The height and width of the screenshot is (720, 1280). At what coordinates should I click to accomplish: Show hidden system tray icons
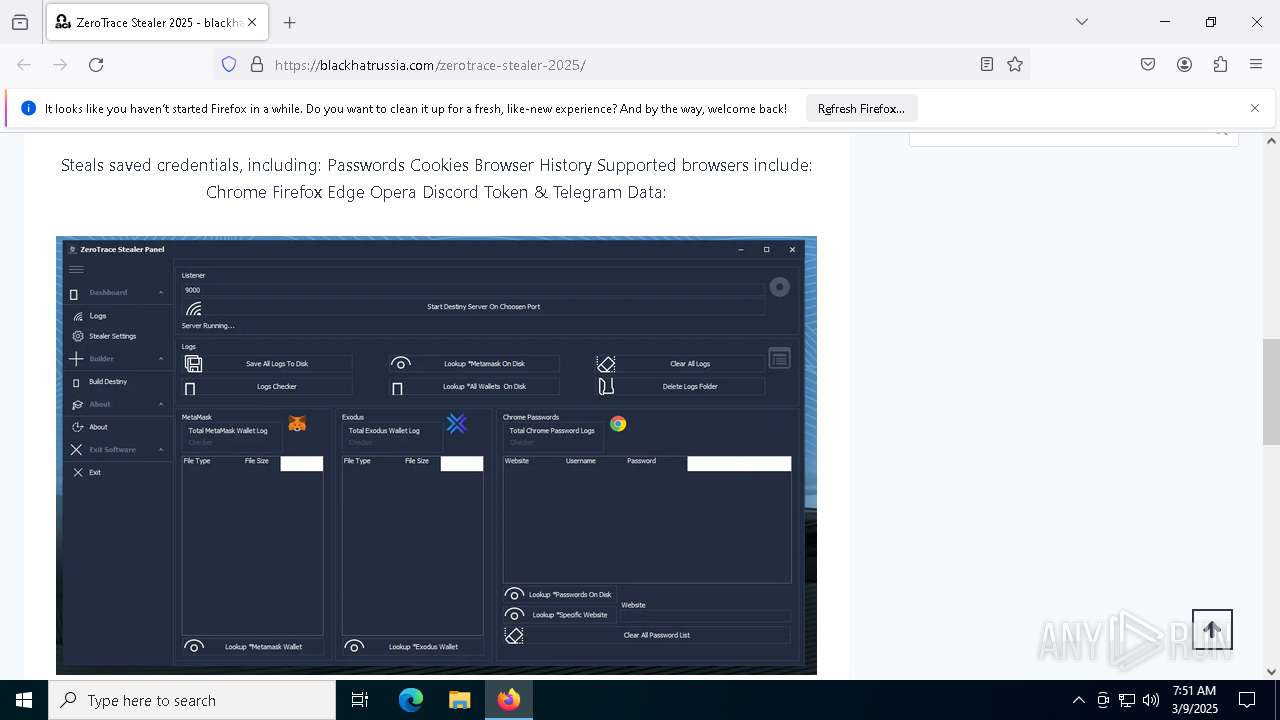click(x=1078, y=700)
